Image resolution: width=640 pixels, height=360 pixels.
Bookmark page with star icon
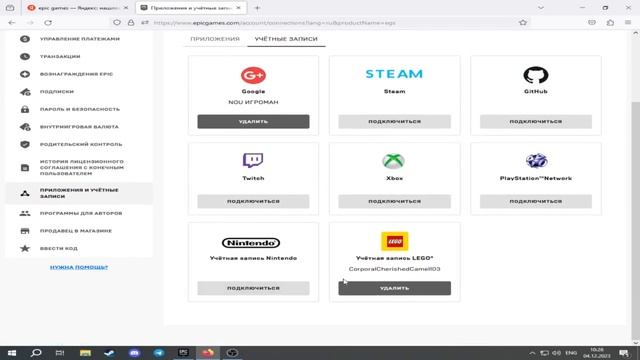[523, 23]
